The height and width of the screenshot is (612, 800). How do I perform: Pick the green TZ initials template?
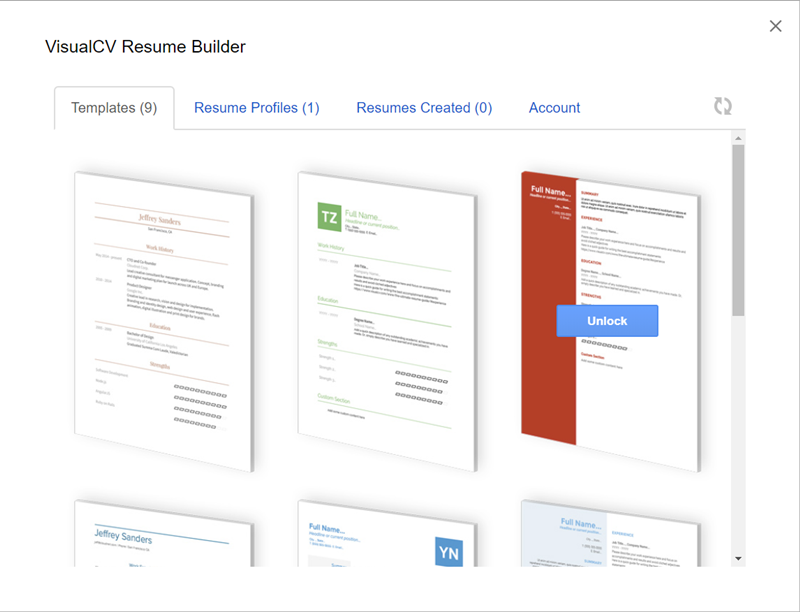(x=387, y=322)
